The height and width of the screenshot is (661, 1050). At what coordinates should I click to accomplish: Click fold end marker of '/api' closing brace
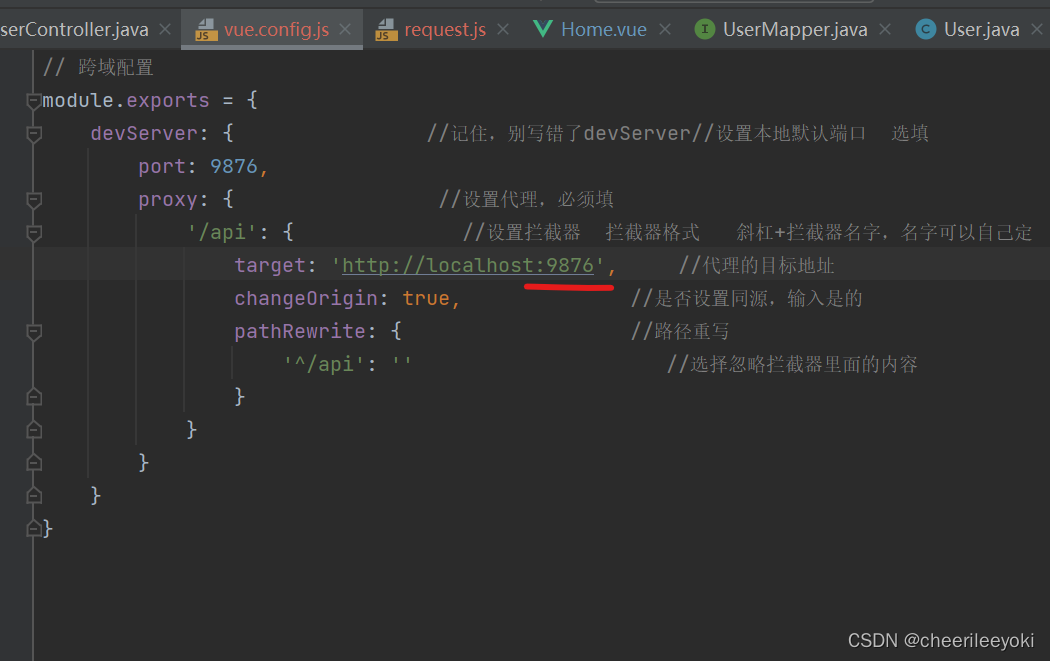click(x=33, y=430)
